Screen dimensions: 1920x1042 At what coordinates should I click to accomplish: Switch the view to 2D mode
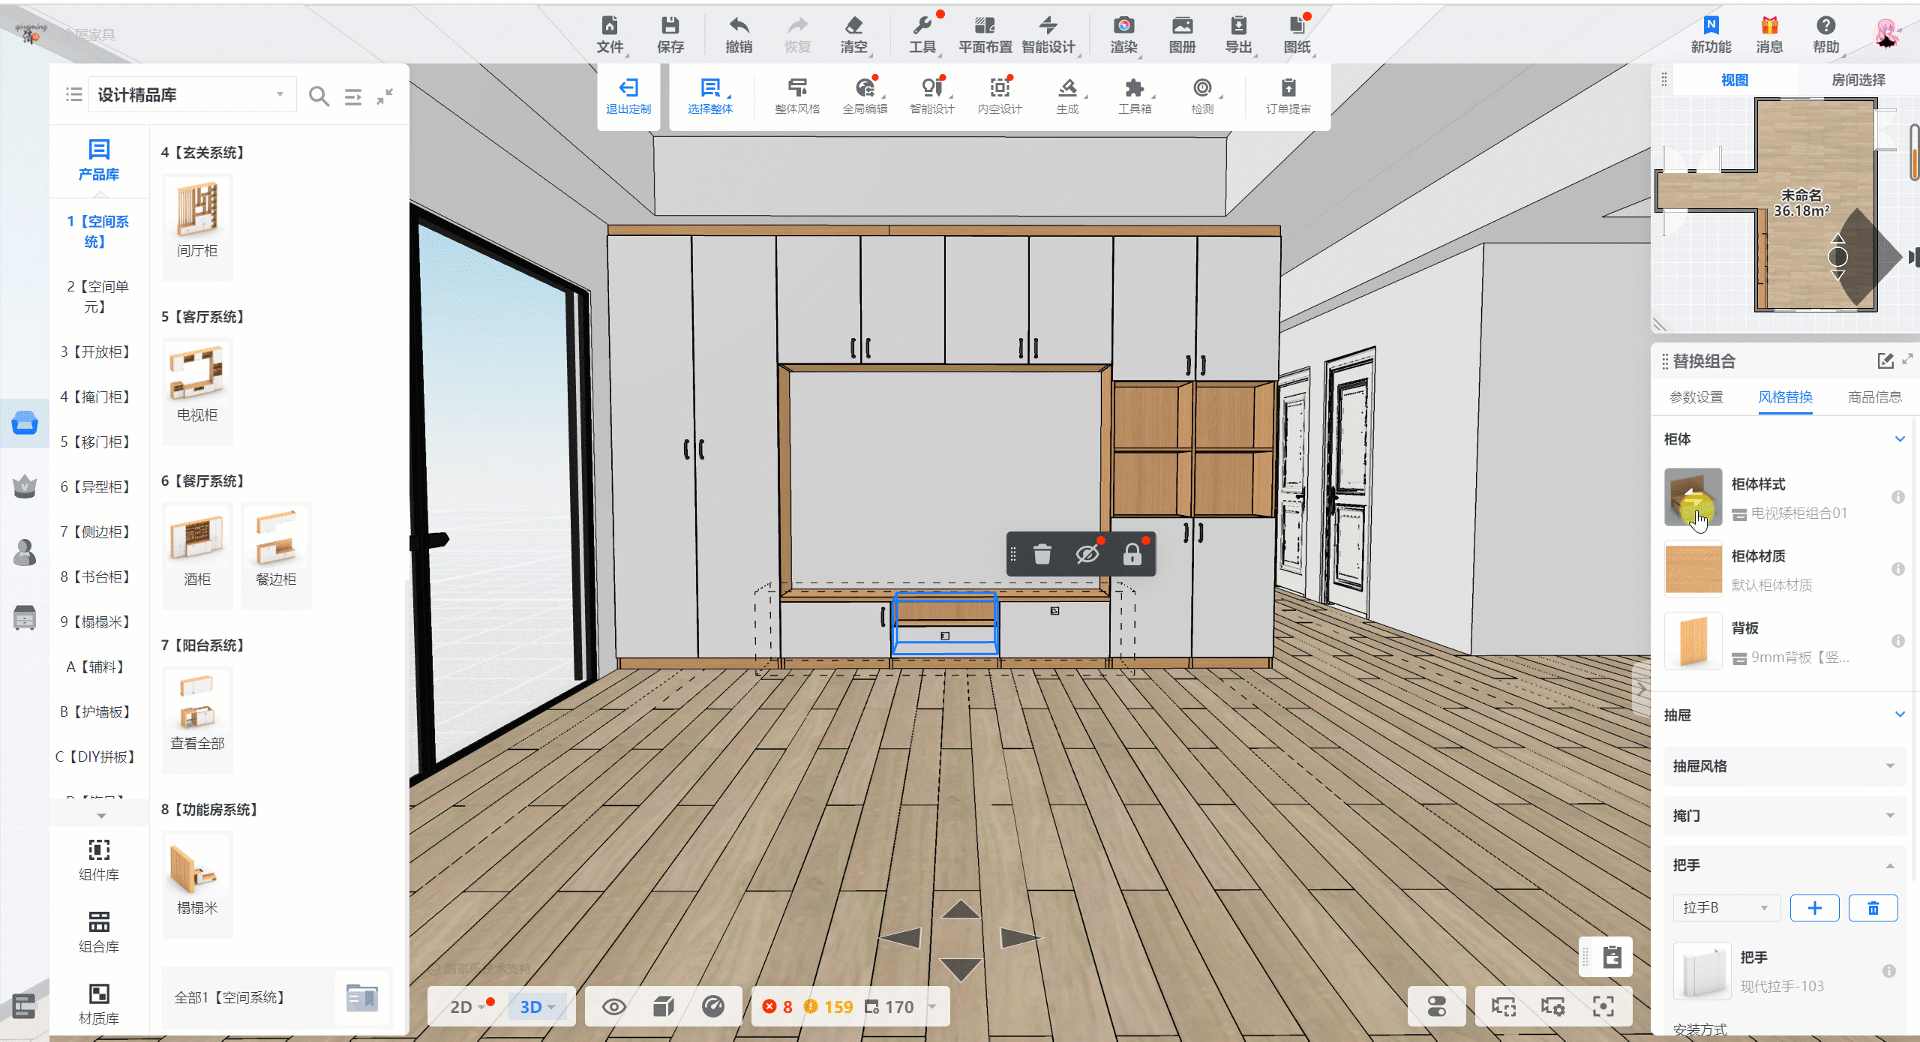pos(462,1007)
